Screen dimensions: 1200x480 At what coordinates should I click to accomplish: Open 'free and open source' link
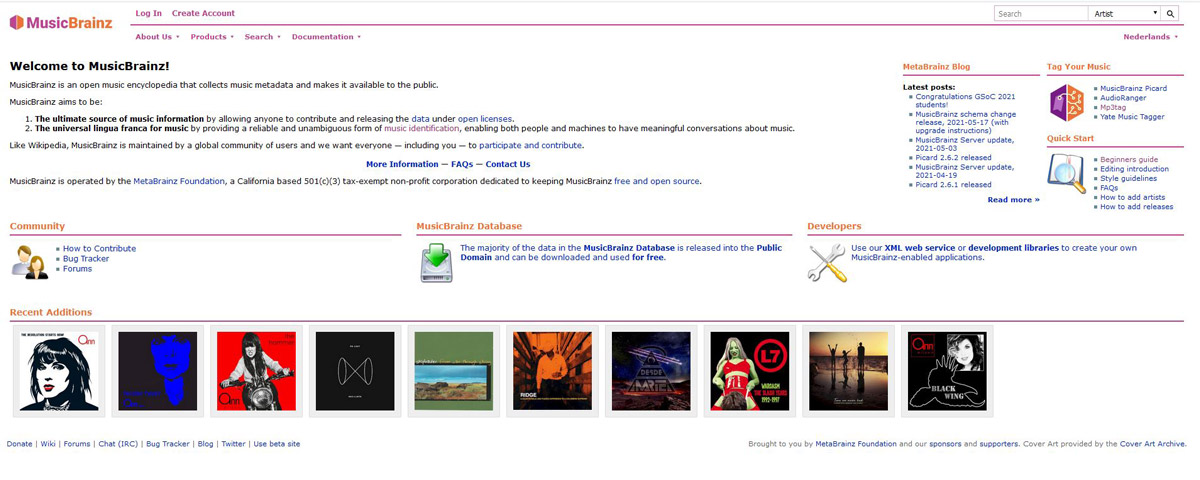[x=657, y=182]
